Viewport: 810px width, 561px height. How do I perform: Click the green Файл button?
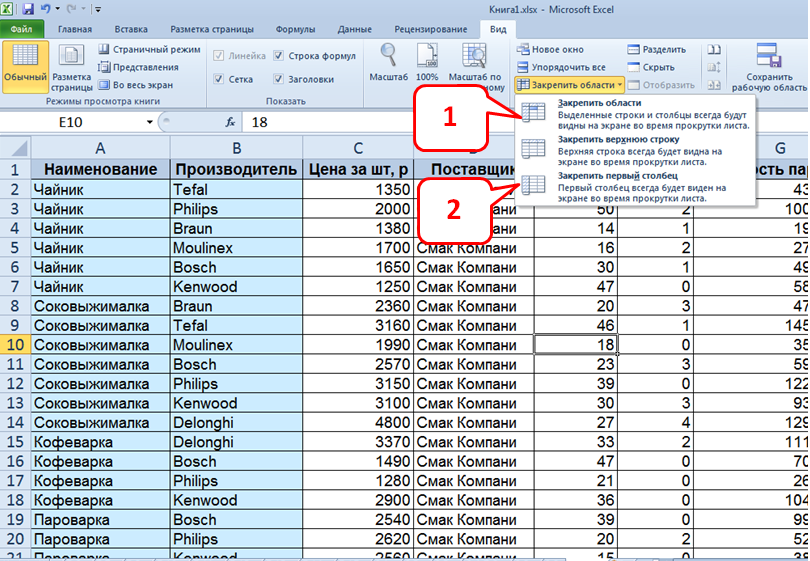22,30
